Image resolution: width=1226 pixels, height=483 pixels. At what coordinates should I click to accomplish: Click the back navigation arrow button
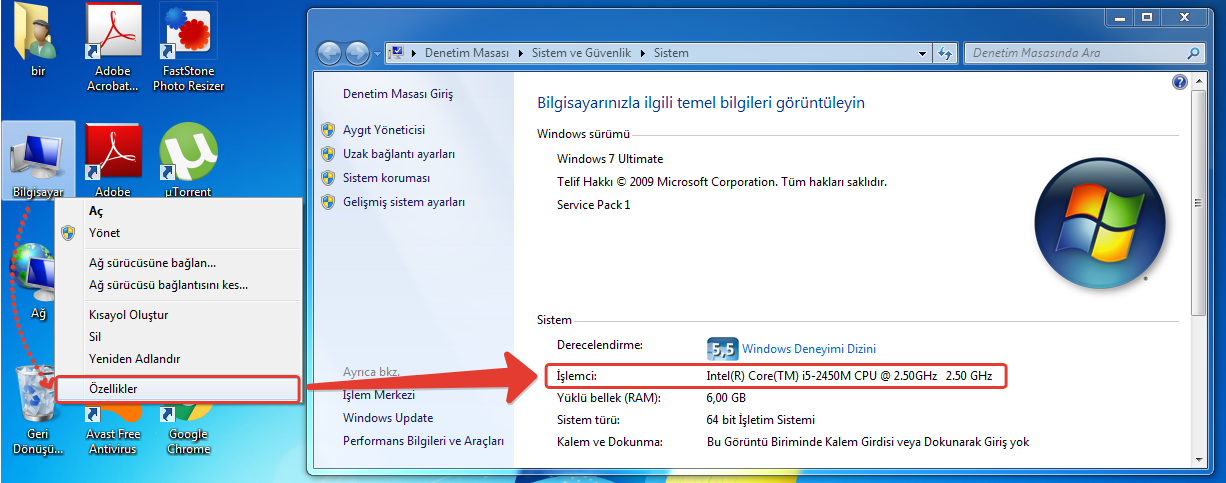pyautogui.click(x=329, y=53)
